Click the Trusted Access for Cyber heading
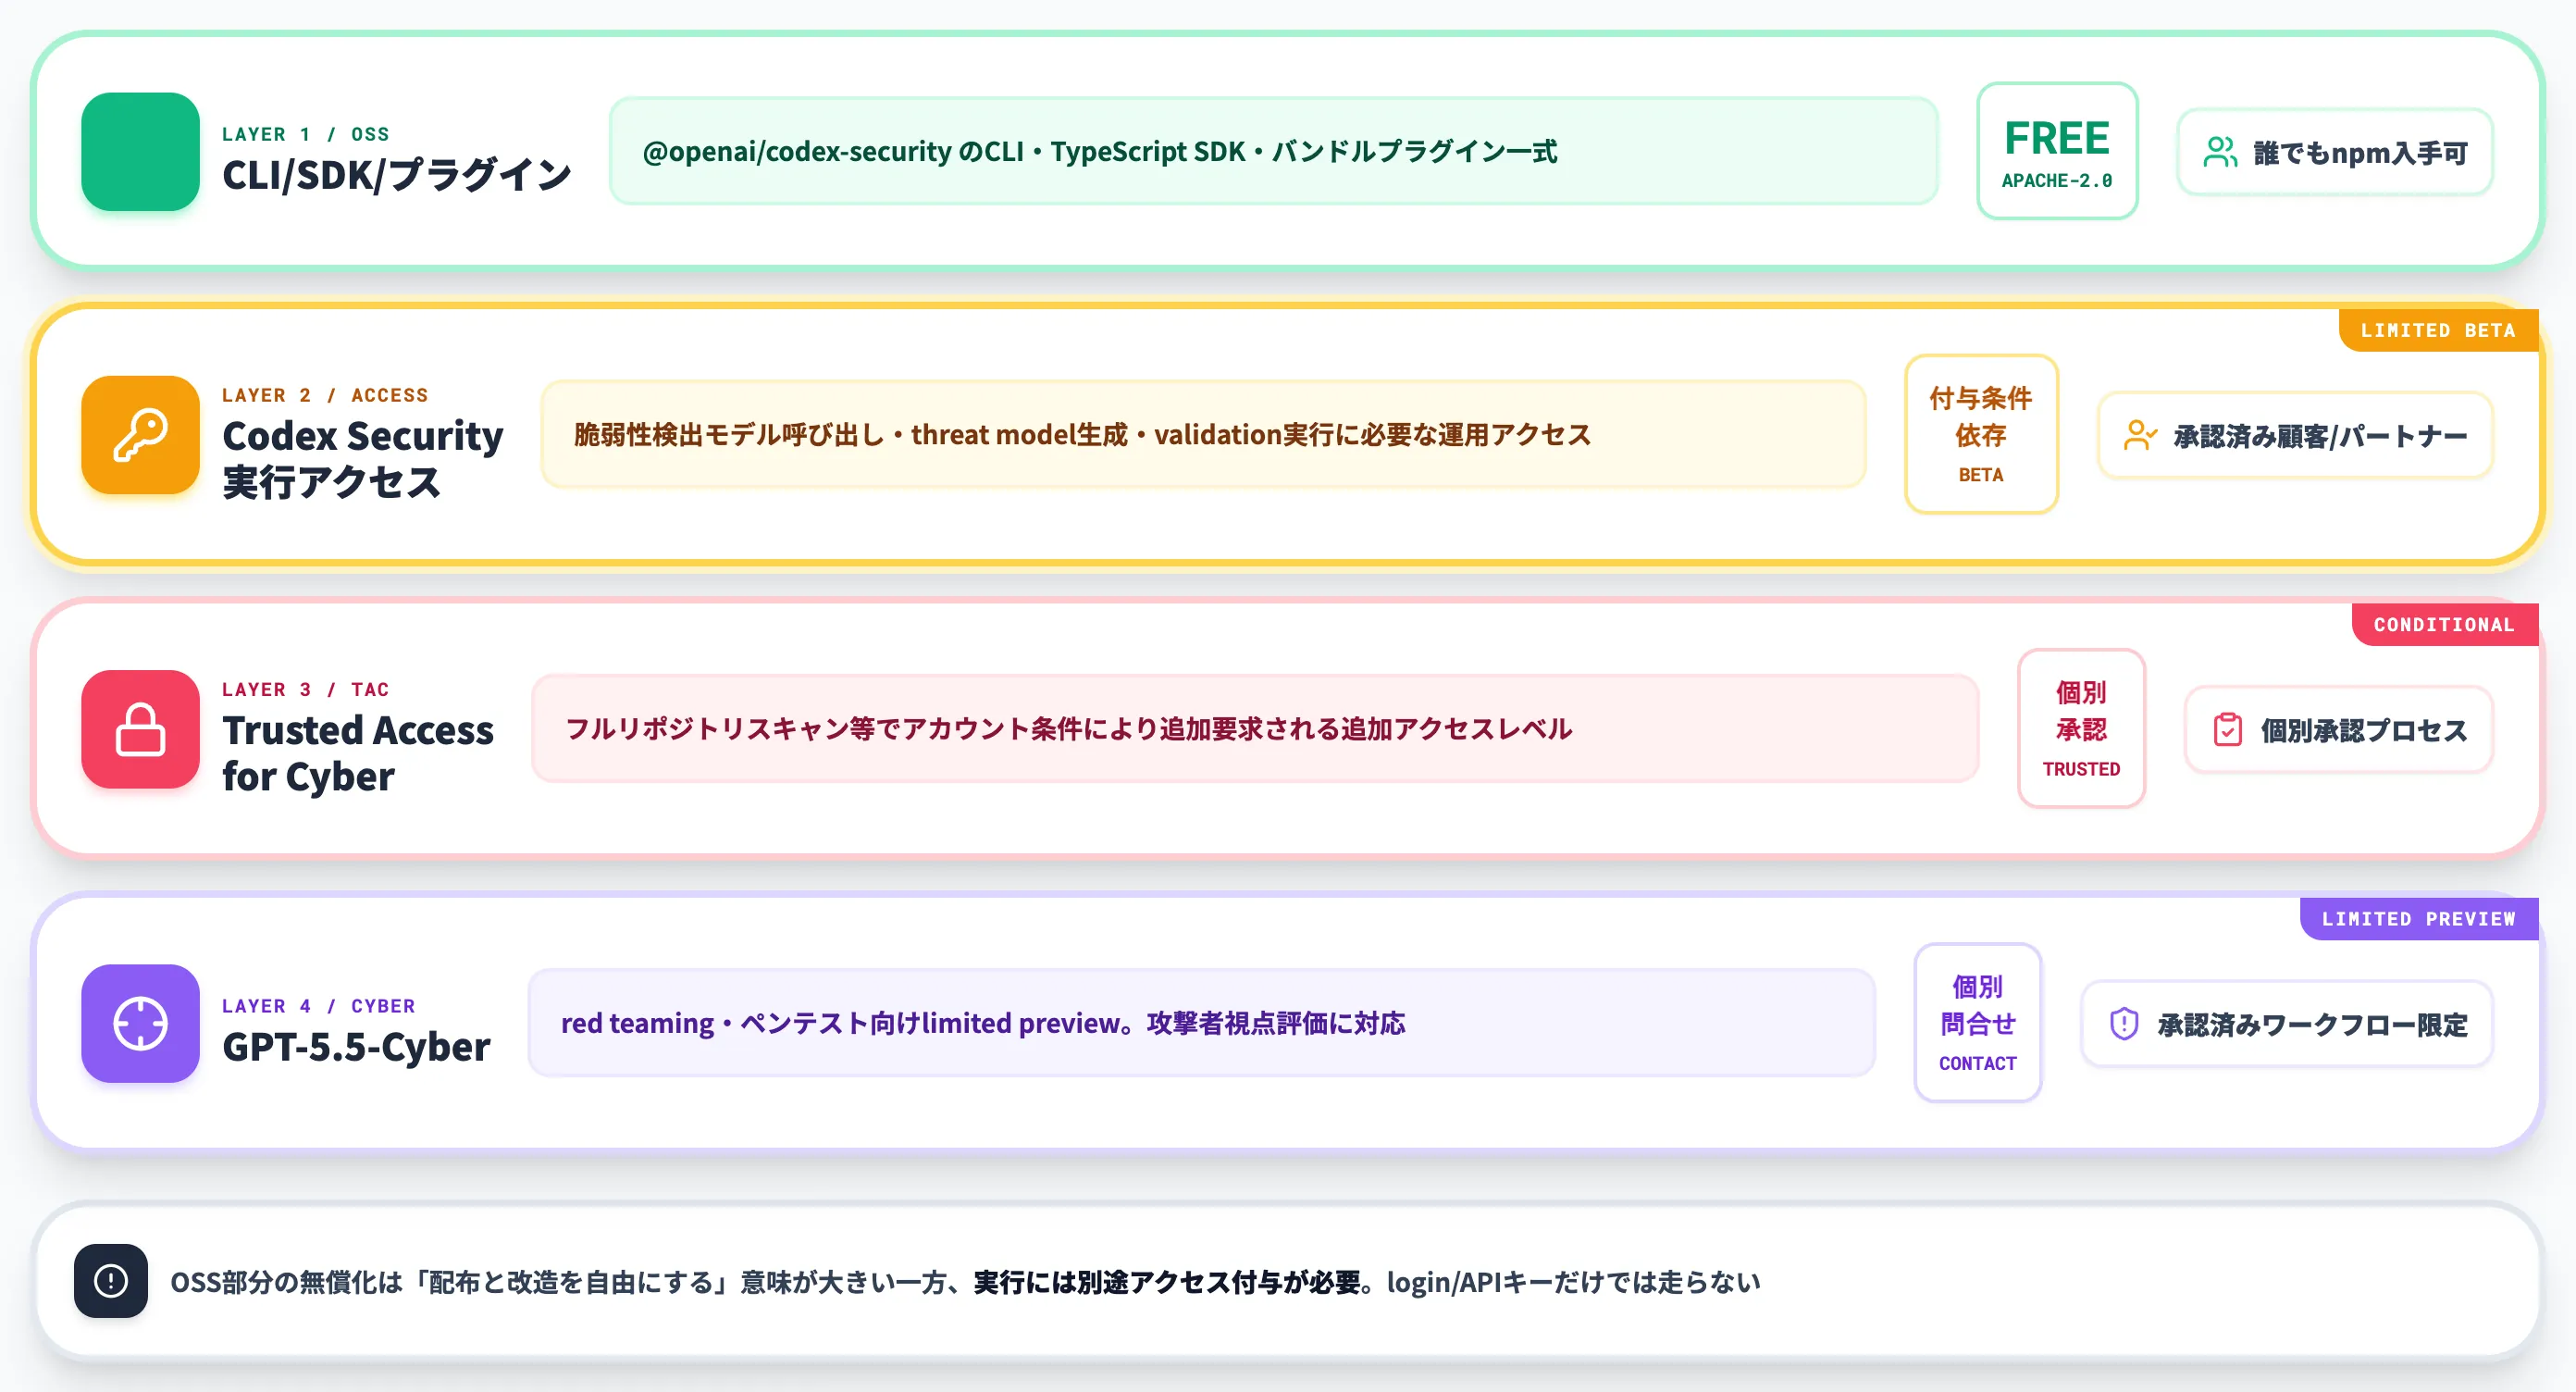This screenshot has width=2576, height=1392. click(358, 753)
